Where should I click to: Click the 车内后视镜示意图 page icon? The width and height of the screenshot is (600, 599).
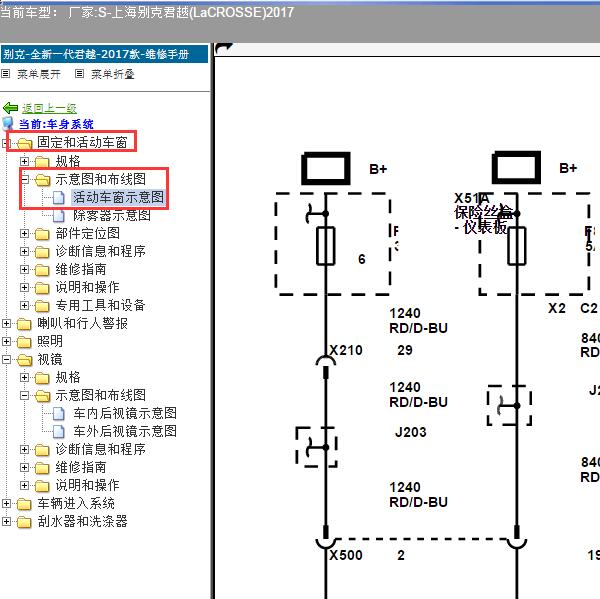59,413
